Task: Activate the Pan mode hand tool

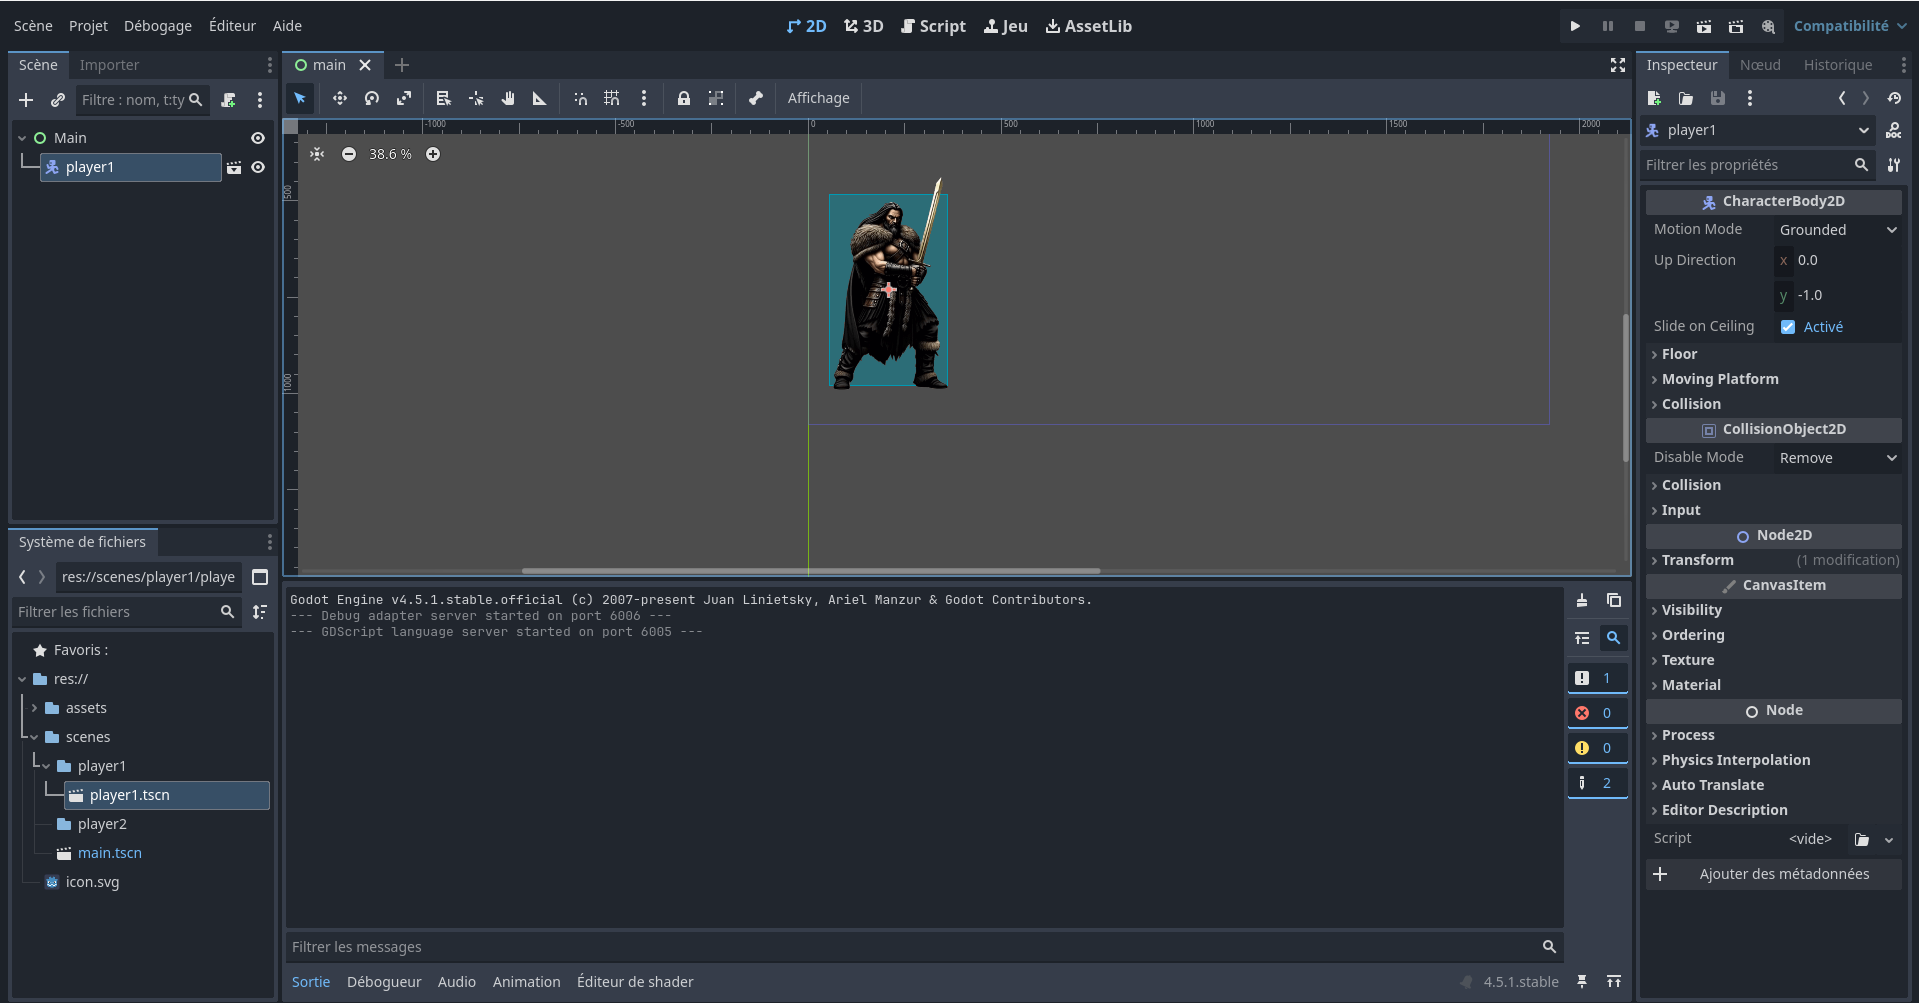Action: [508, 98]
